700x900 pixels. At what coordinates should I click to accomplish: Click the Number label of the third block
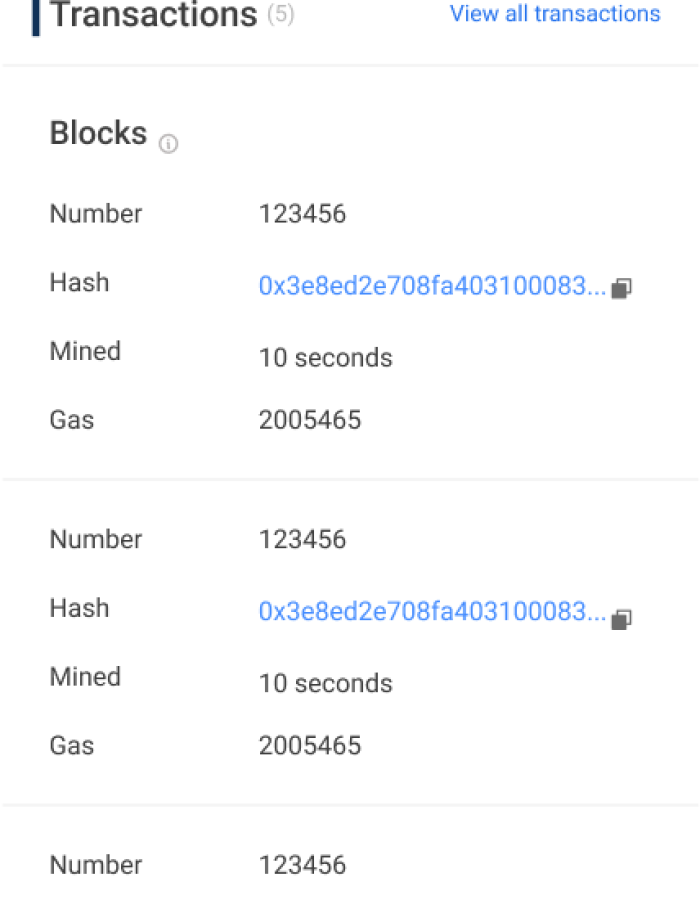[95, 864]
